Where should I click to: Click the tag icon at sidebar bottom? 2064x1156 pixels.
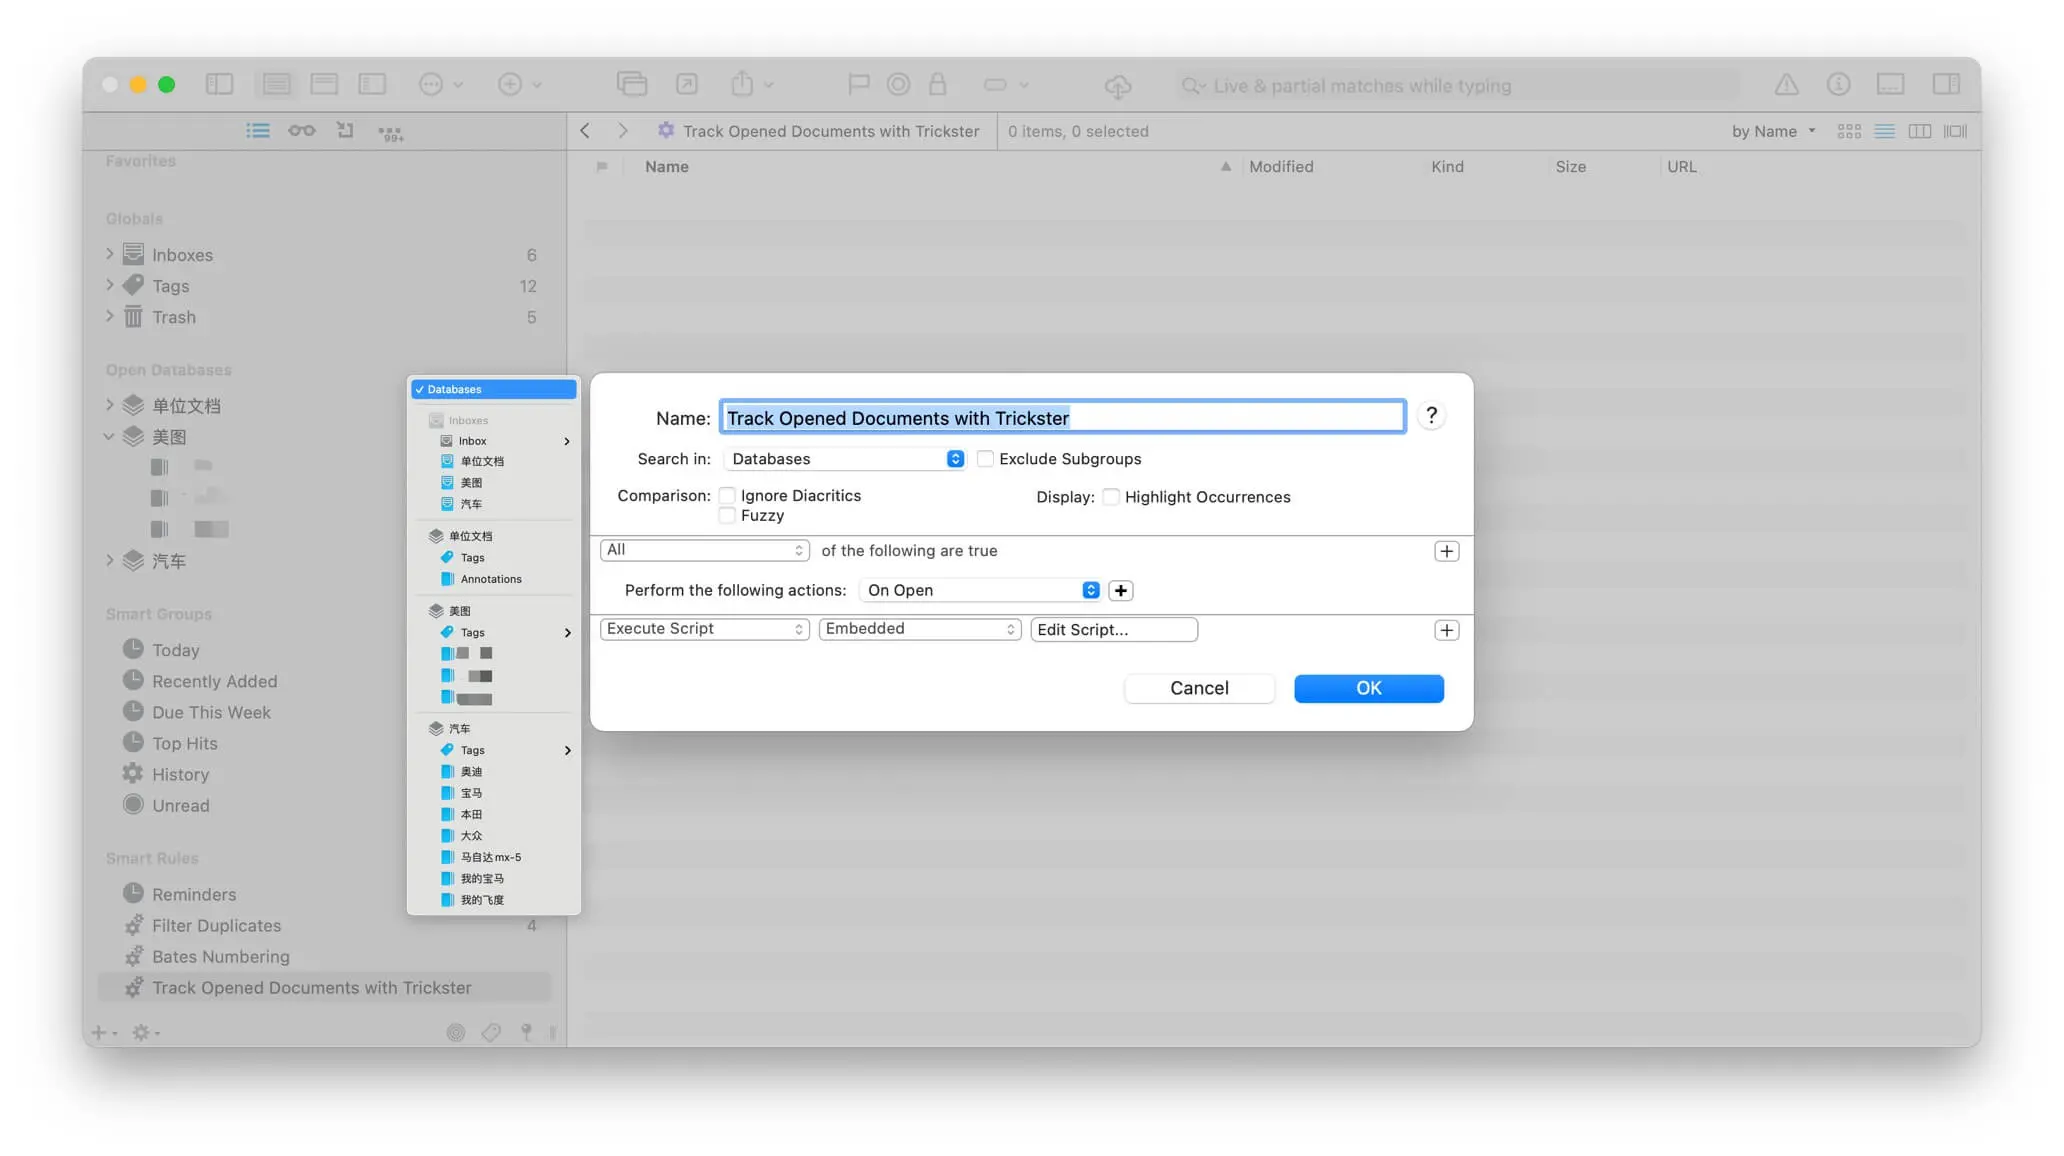pos(491,1032)
